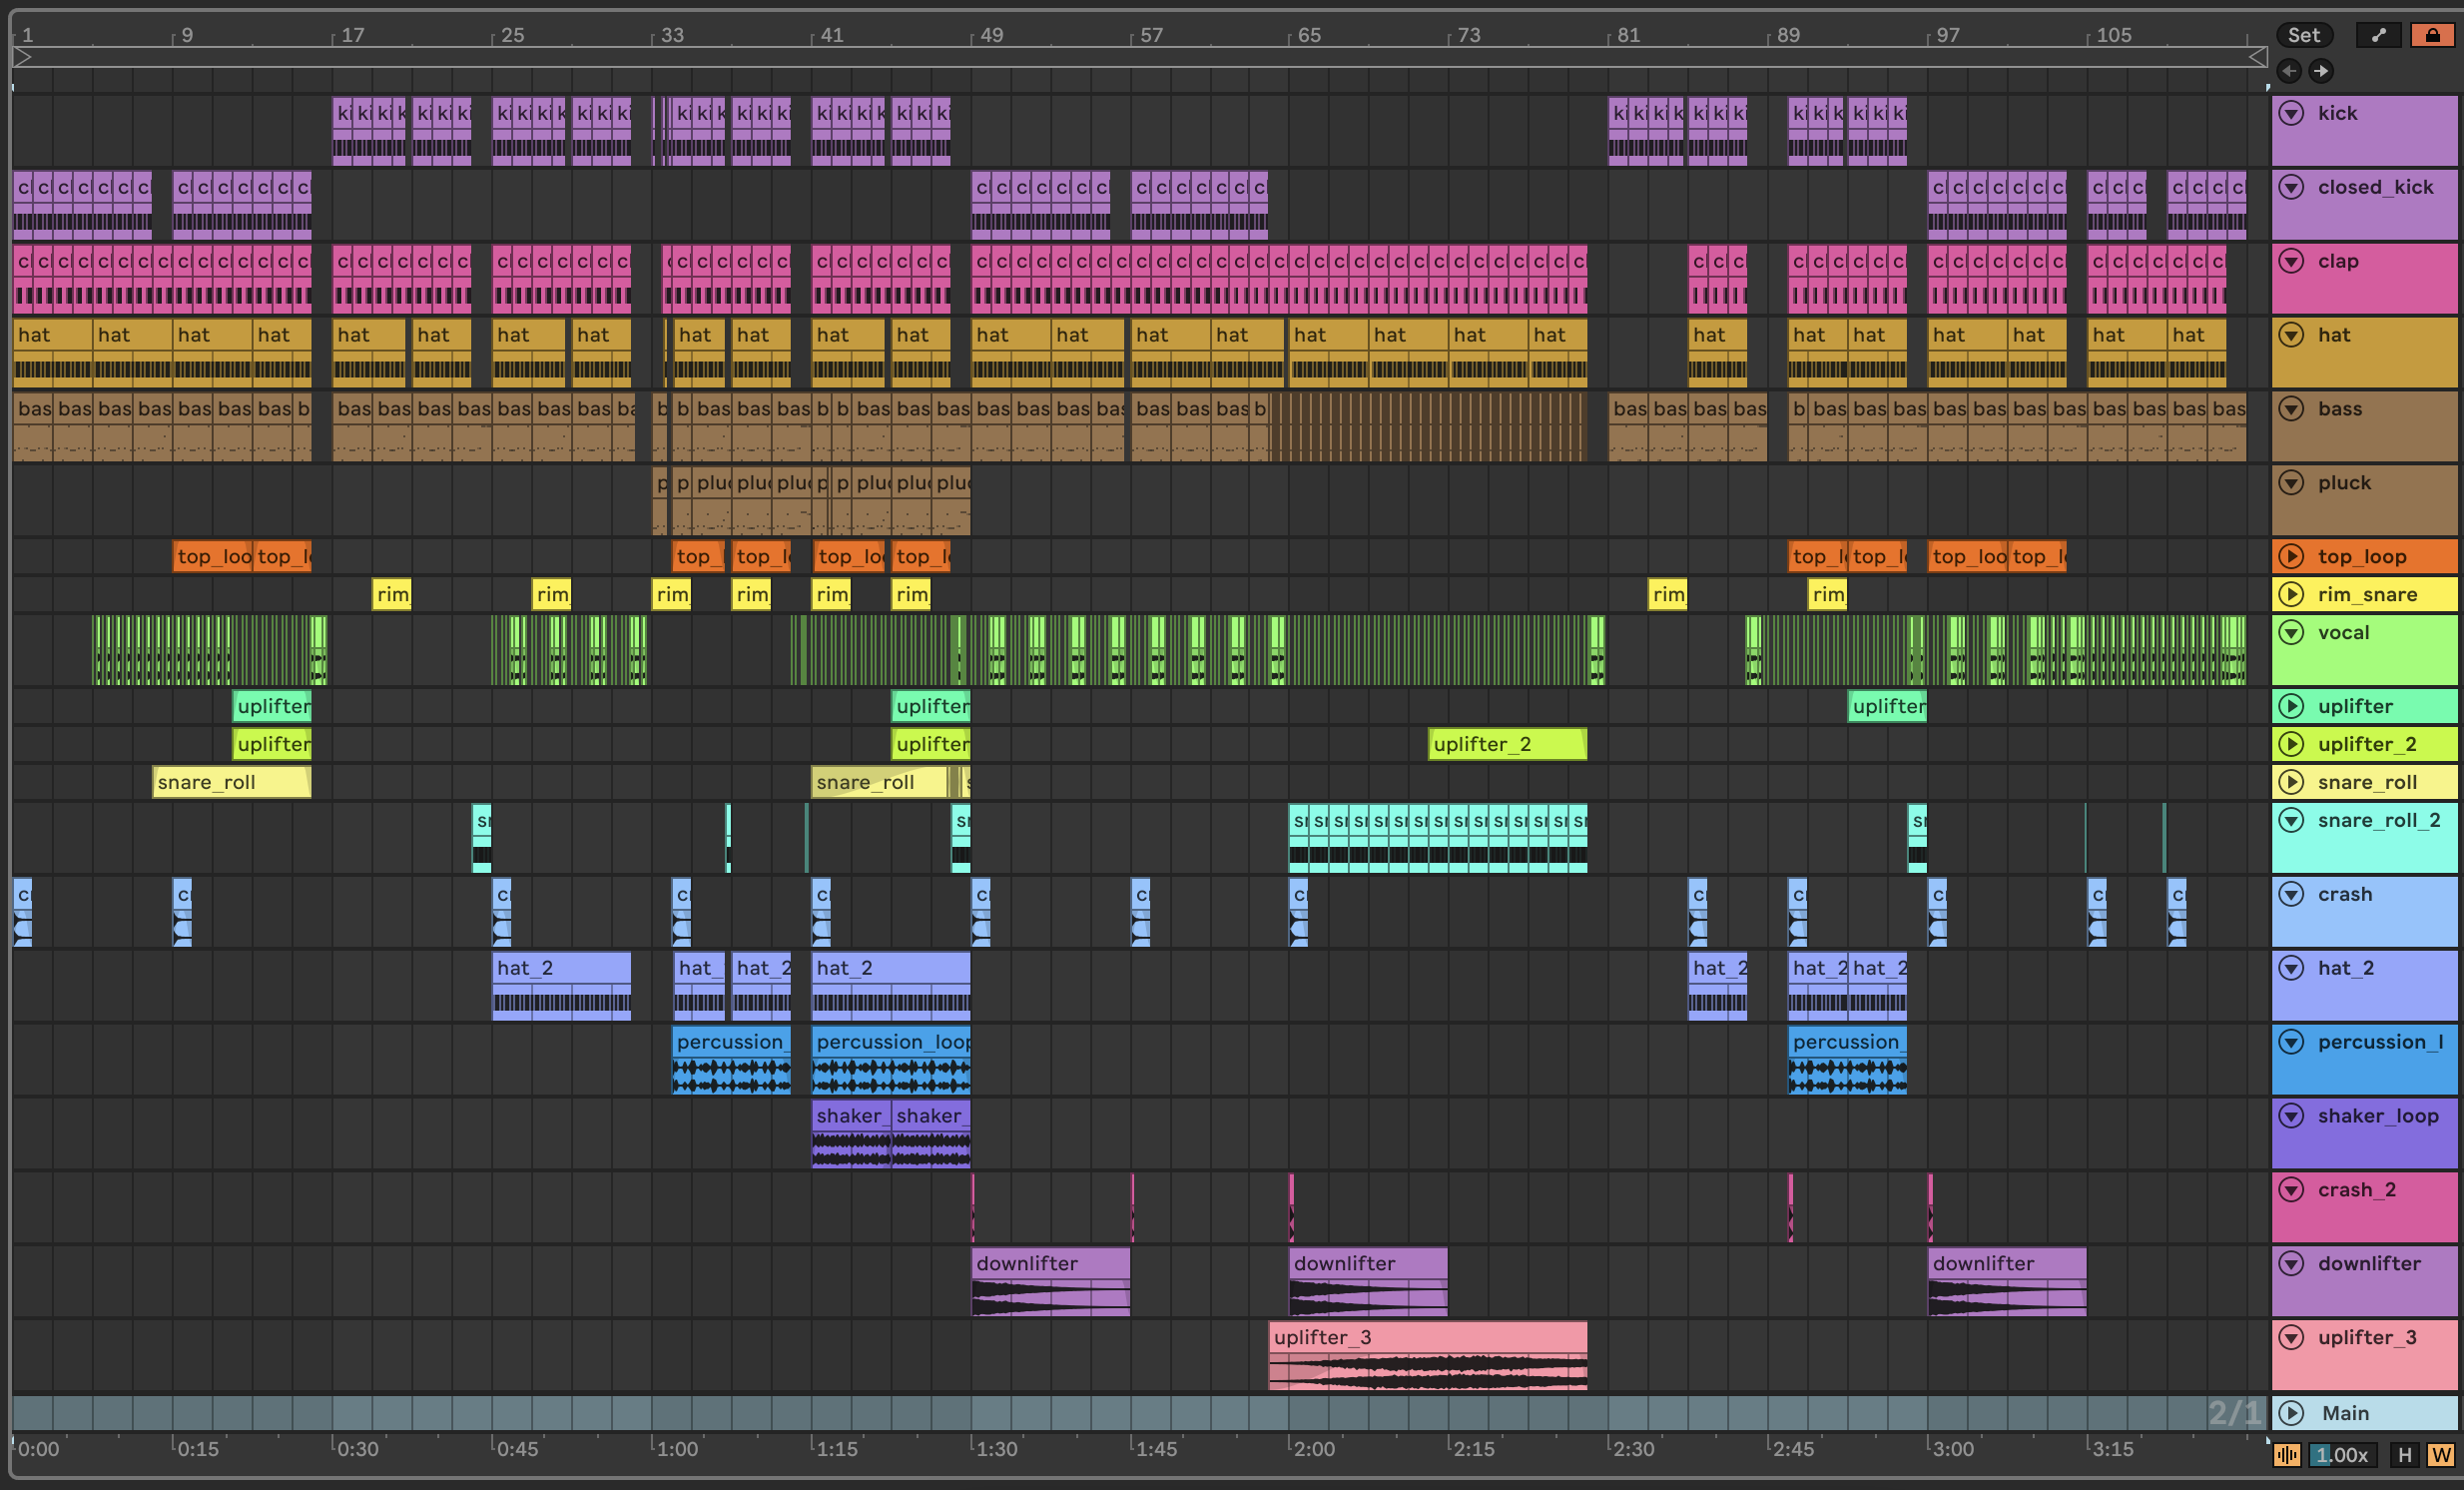Toggle the H height optimize button
Screen dimensions: 2464x1490
click(x=2405, y=1455)
